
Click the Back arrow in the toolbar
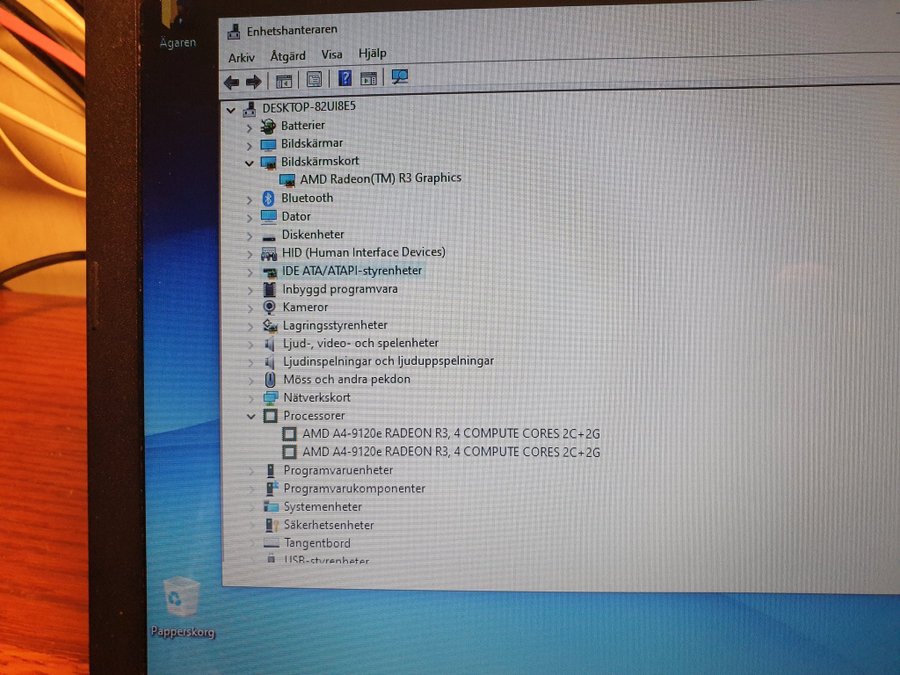[231, 81]
